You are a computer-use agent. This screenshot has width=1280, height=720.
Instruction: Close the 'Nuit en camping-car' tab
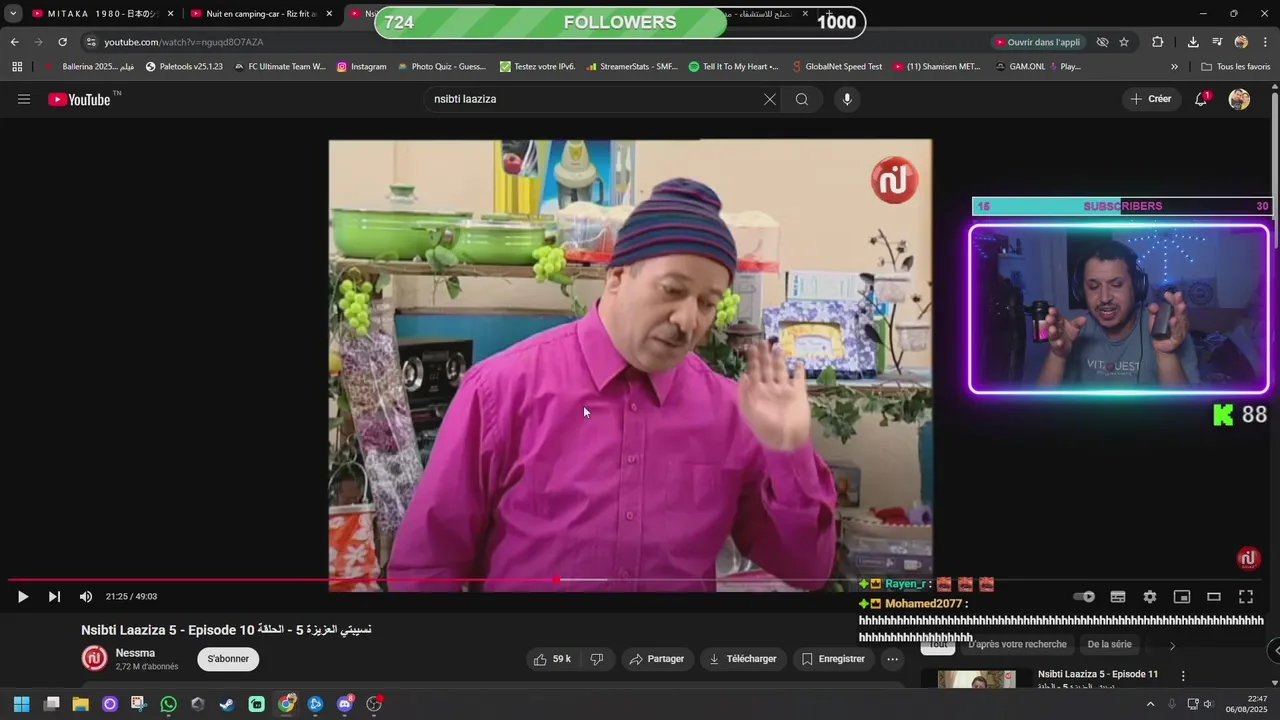coord(329,14)
